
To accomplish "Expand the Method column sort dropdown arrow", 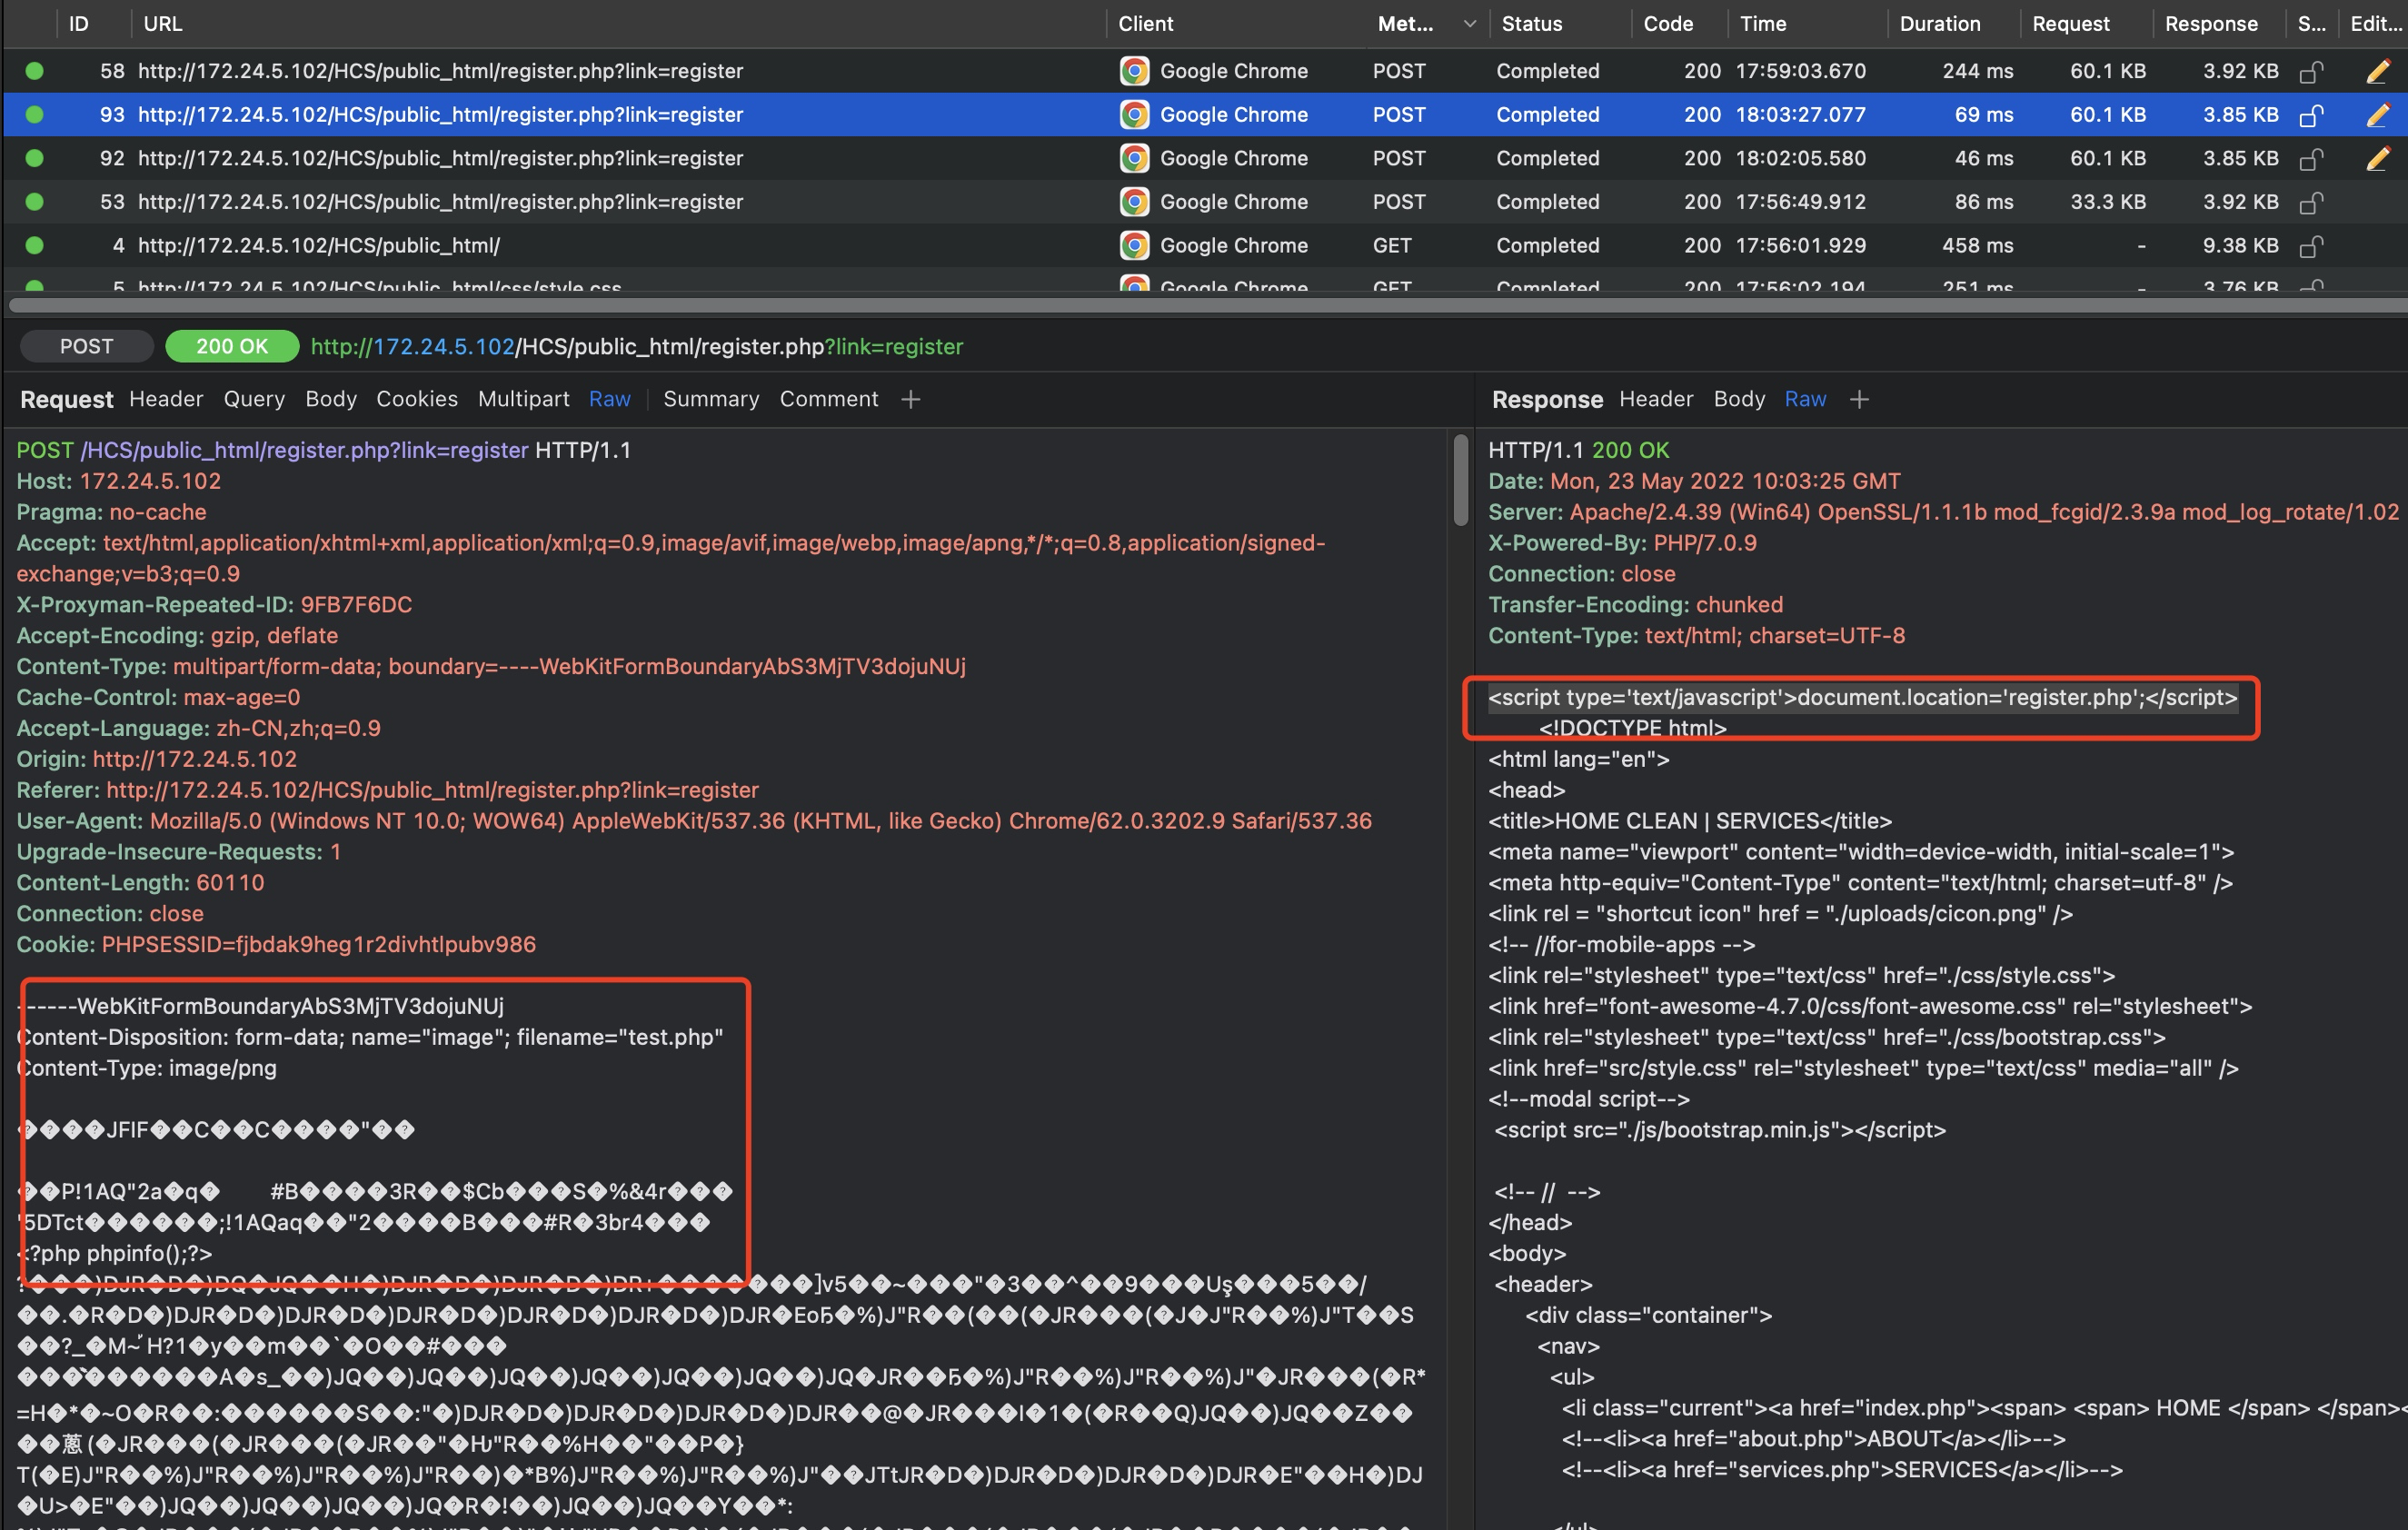I will click(x=1469, y=24).
